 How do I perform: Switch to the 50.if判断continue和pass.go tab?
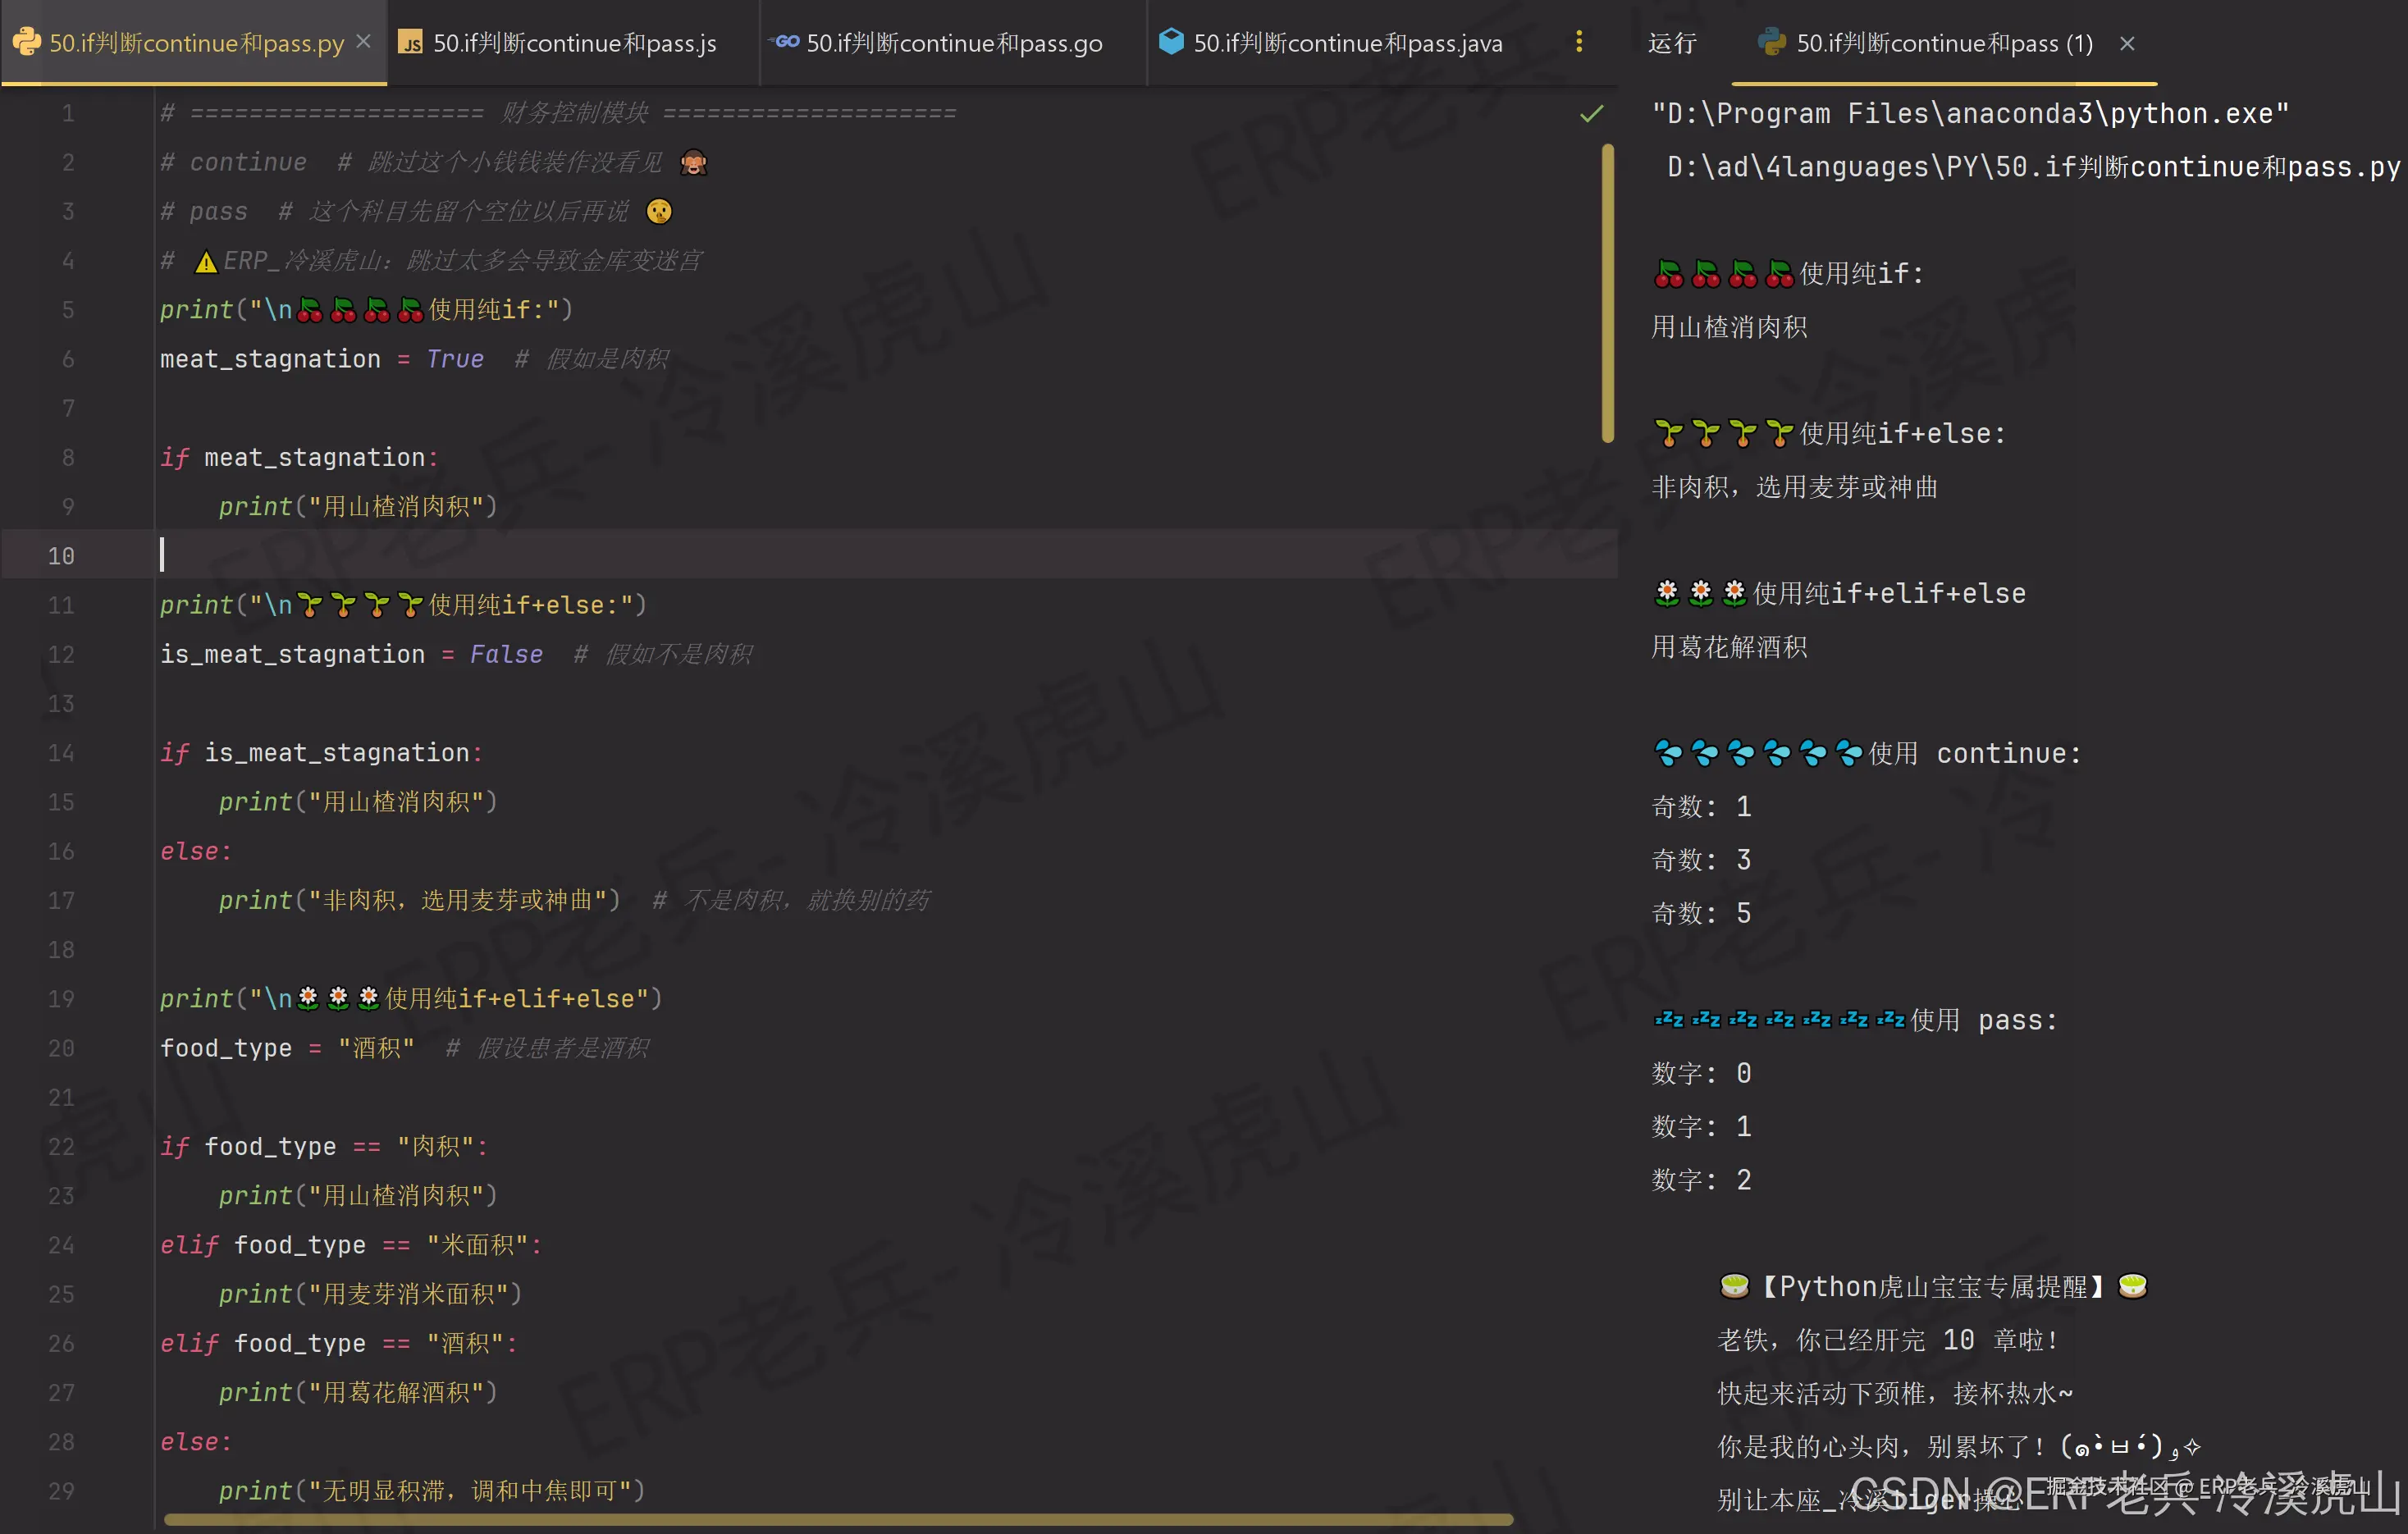coord(954,43)
